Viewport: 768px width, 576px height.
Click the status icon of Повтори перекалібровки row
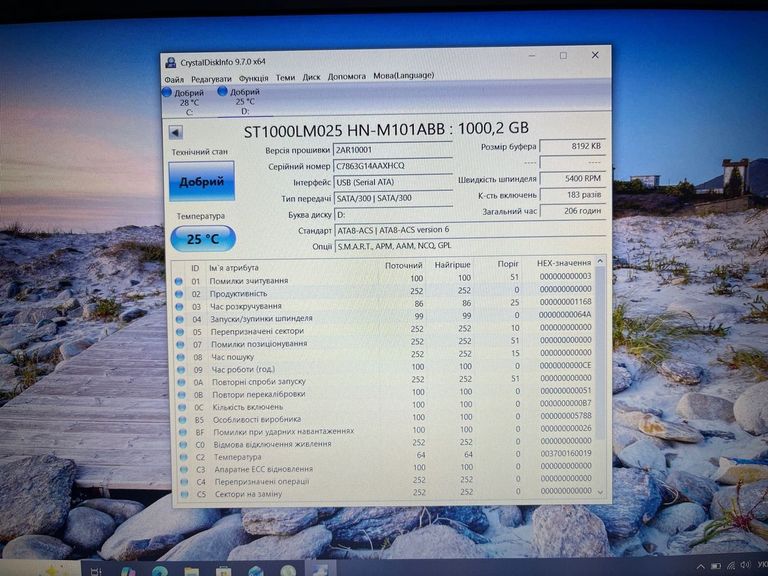182,395
